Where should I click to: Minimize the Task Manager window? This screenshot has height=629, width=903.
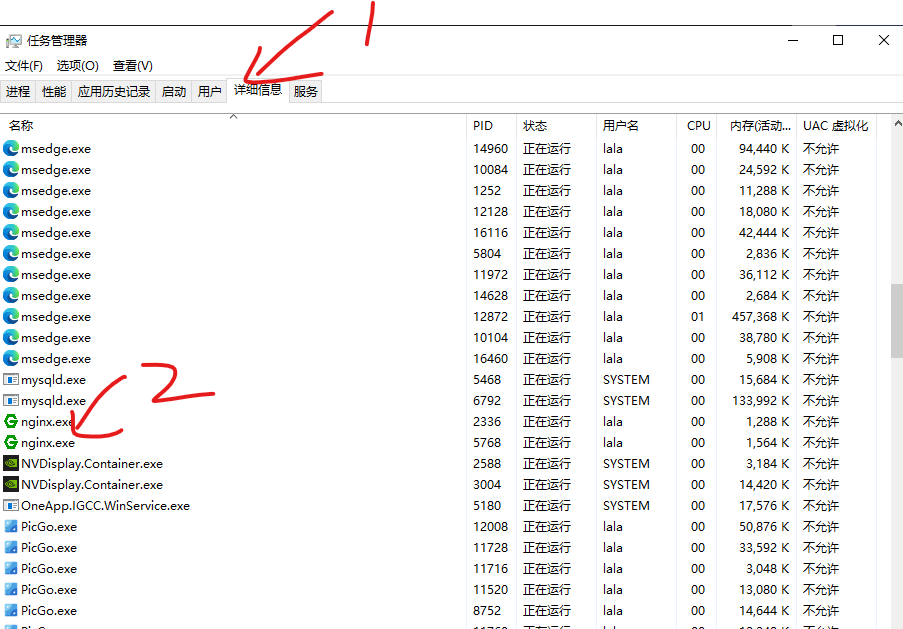(x=793, y=40)
